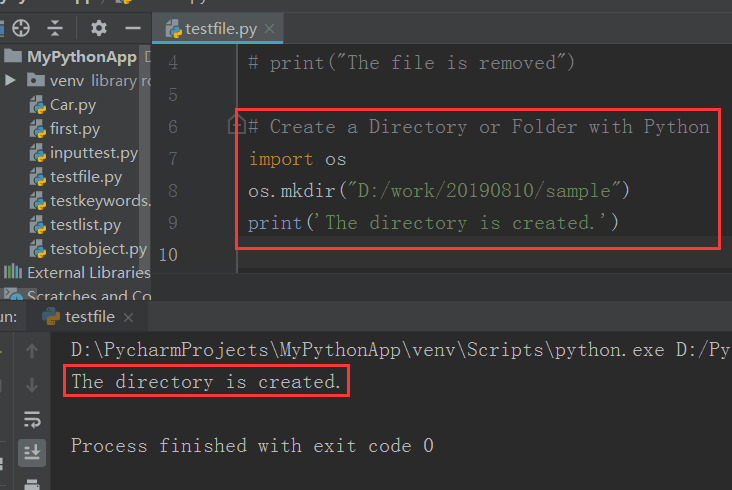Click 'Process finished with exit code 0' text

pyautogui.click(x=252, y=446)
